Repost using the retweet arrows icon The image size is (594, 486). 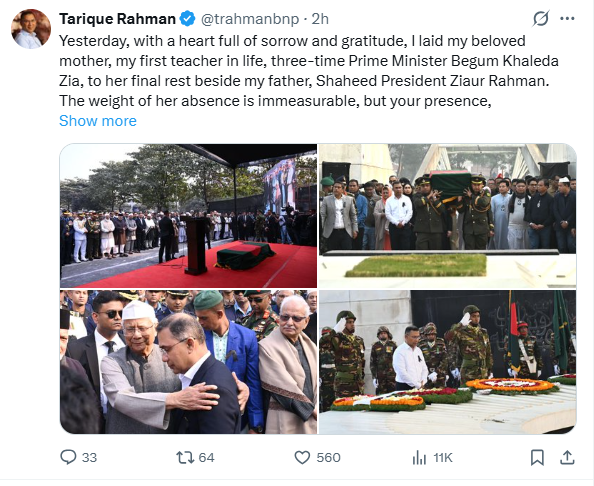coord(185,457)
